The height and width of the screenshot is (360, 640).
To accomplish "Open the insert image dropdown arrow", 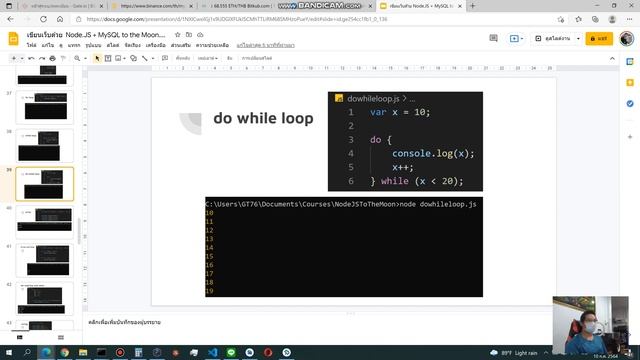I will [124, 58].
